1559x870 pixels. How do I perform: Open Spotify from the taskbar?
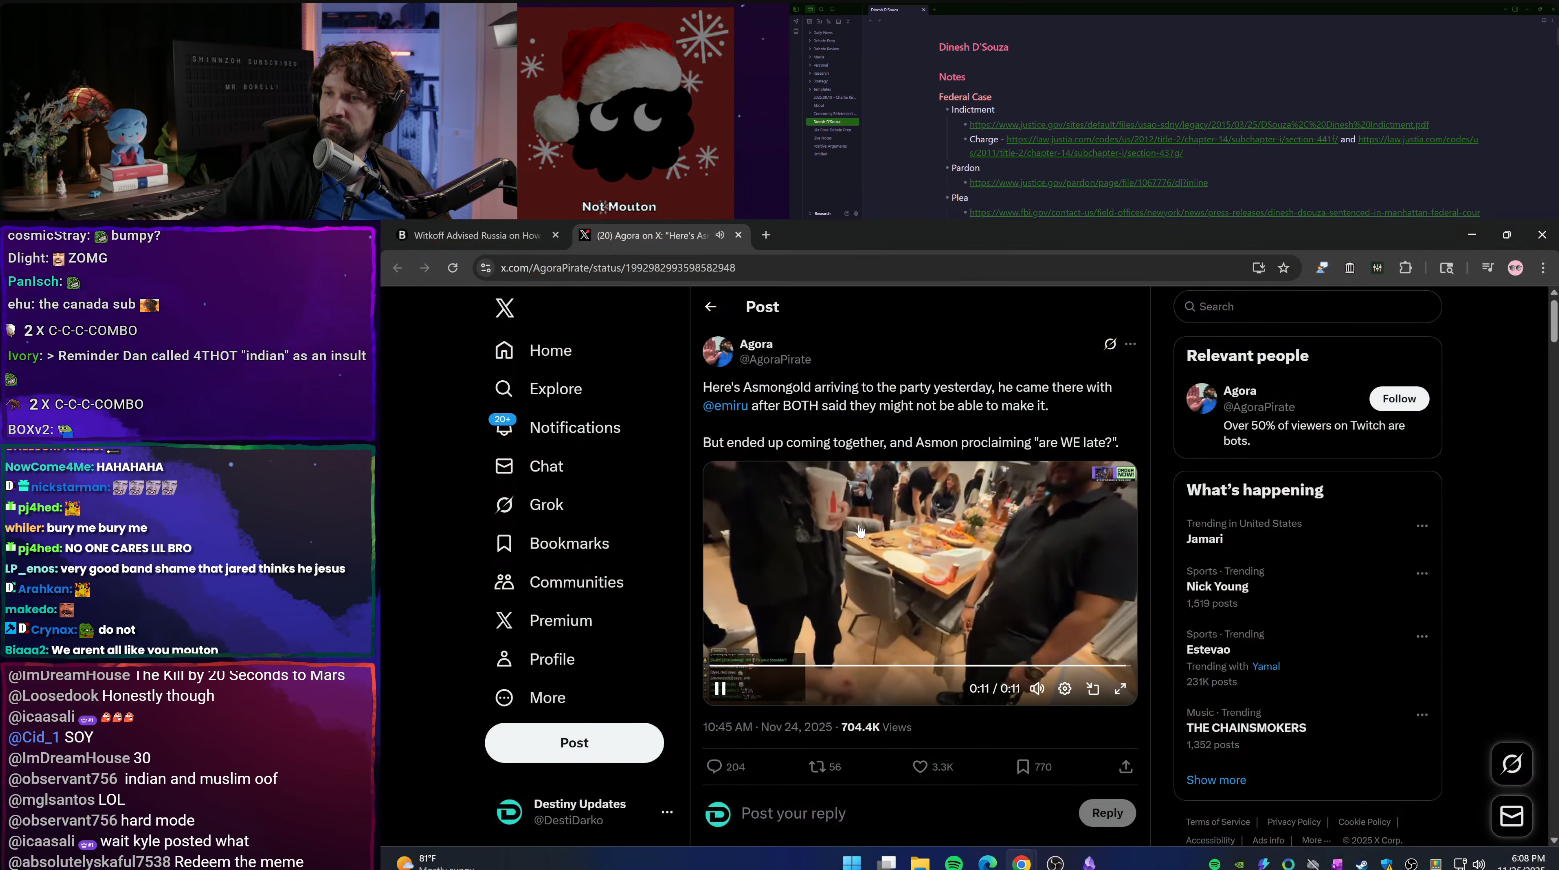(x=954, y=863)
